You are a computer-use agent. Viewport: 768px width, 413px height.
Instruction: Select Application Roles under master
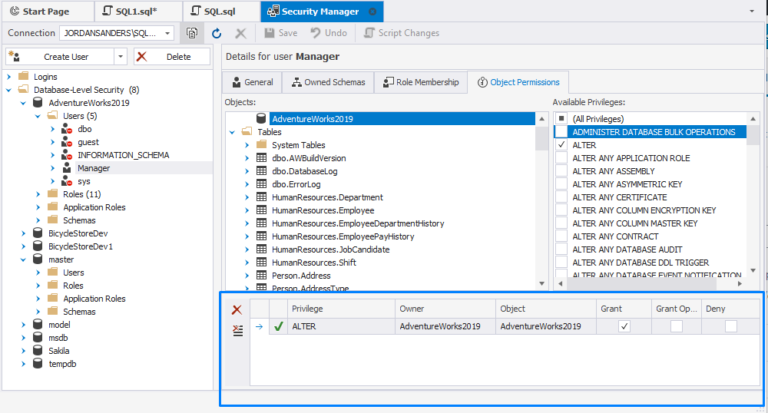[x=94, y=299]
